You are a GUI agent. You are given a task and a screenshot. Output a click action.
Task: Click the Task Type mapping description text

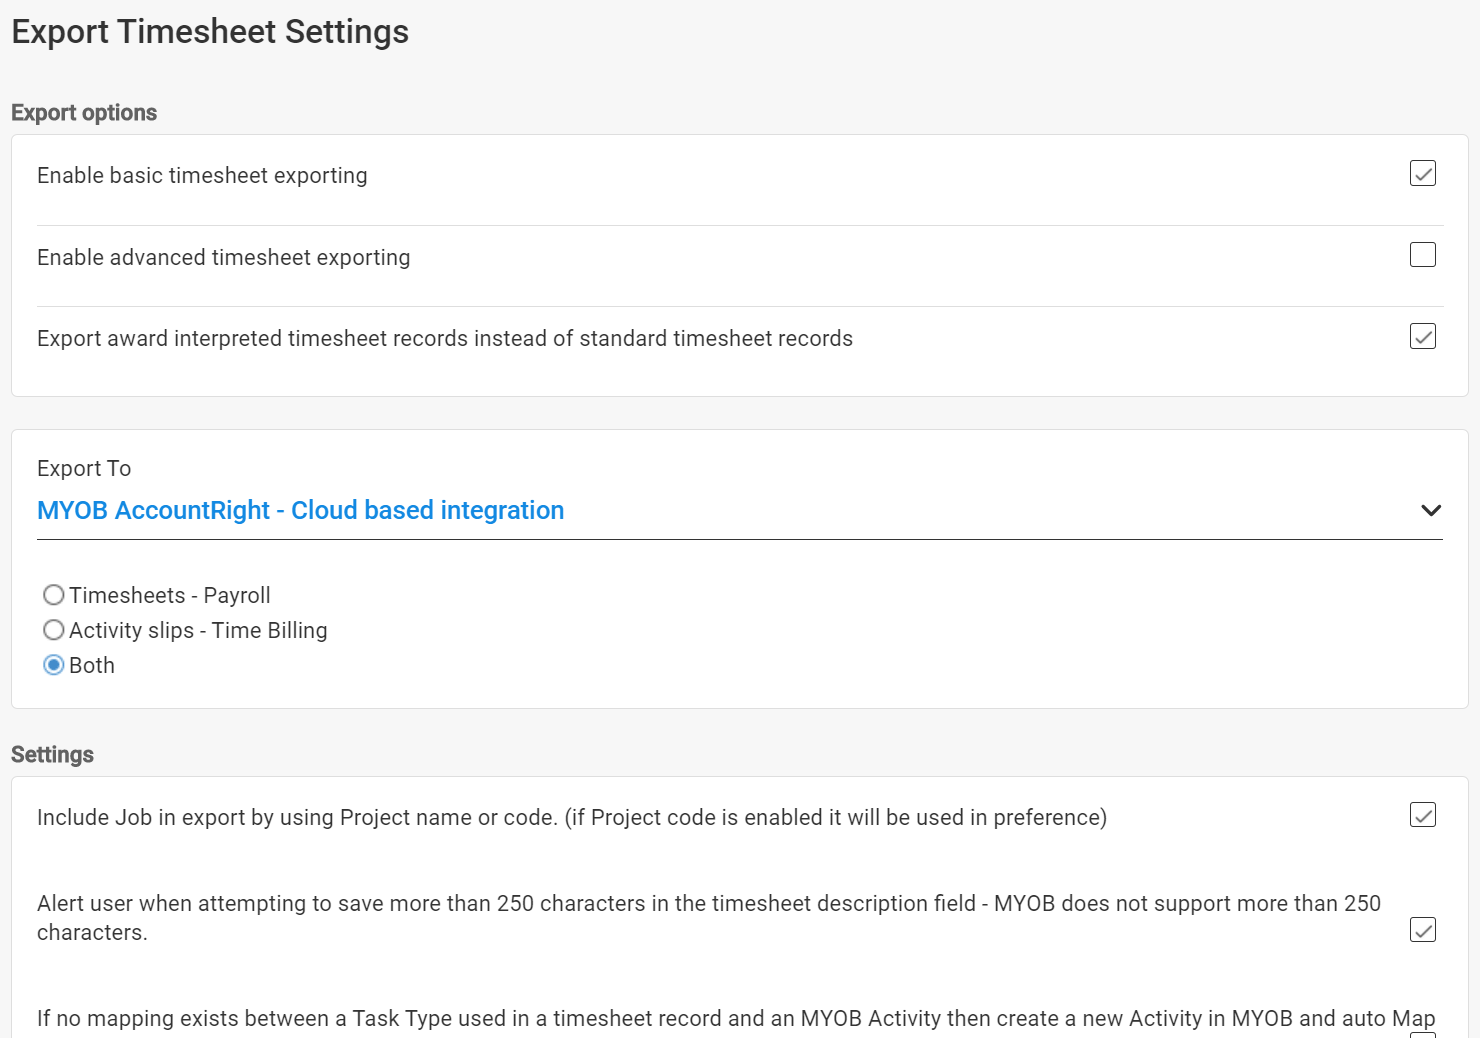point(735,1018)
